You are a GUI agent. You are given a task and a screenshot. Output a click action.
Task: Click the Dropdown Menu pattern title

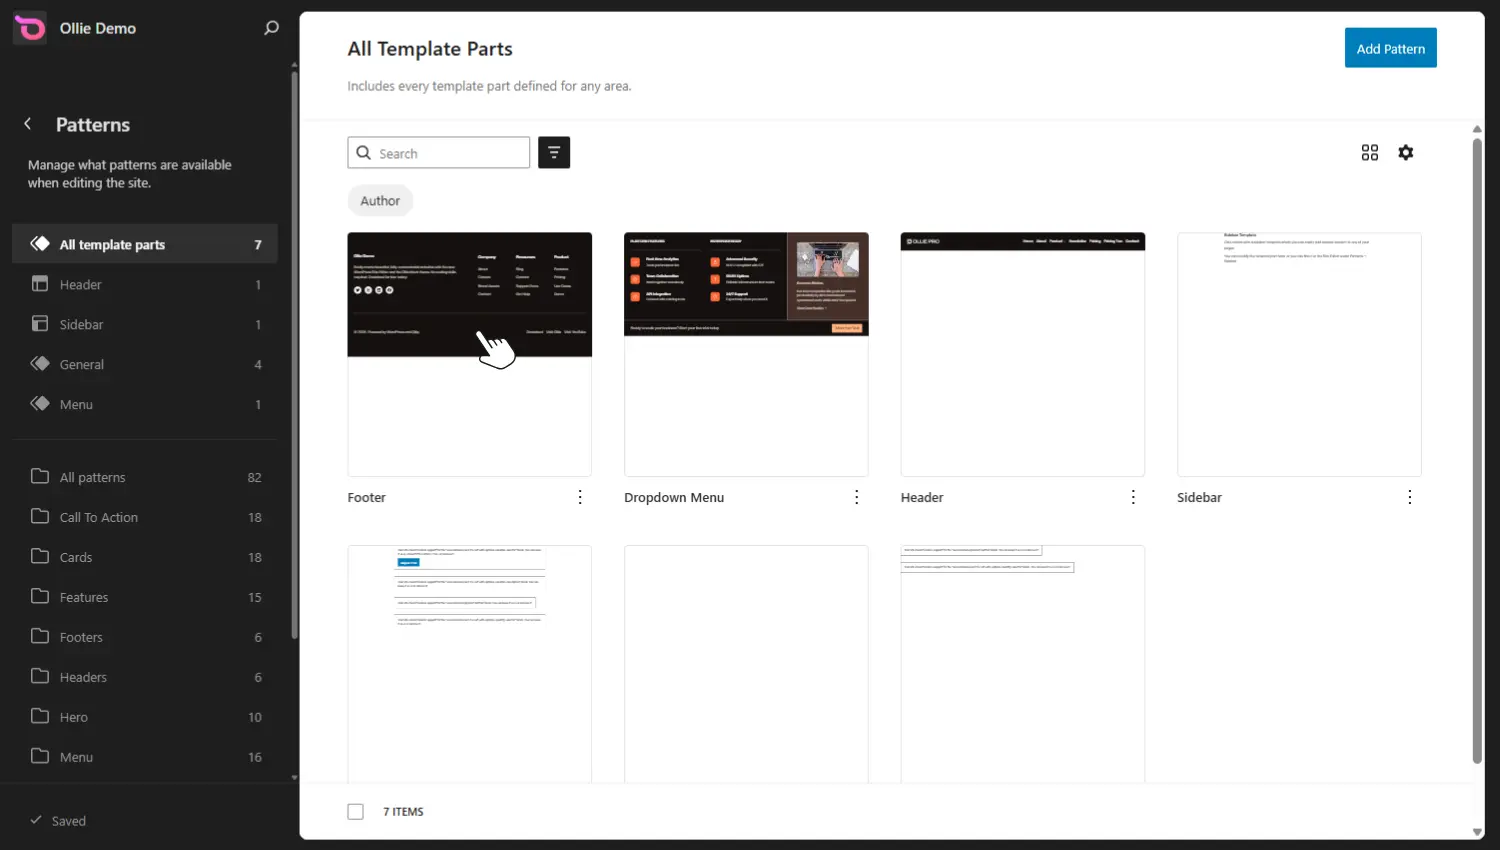pyautogui.click(x=674, y=497)
